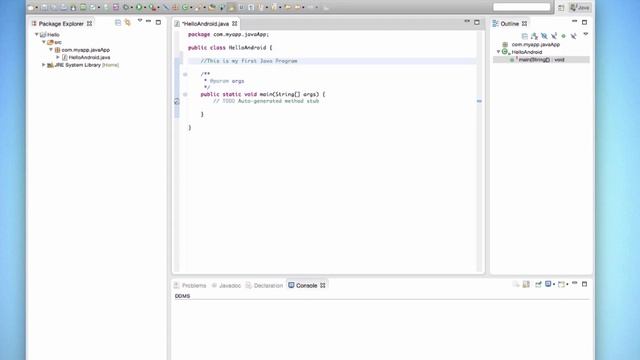Toggle Sort alphabetically in Outline

[535, 36]
